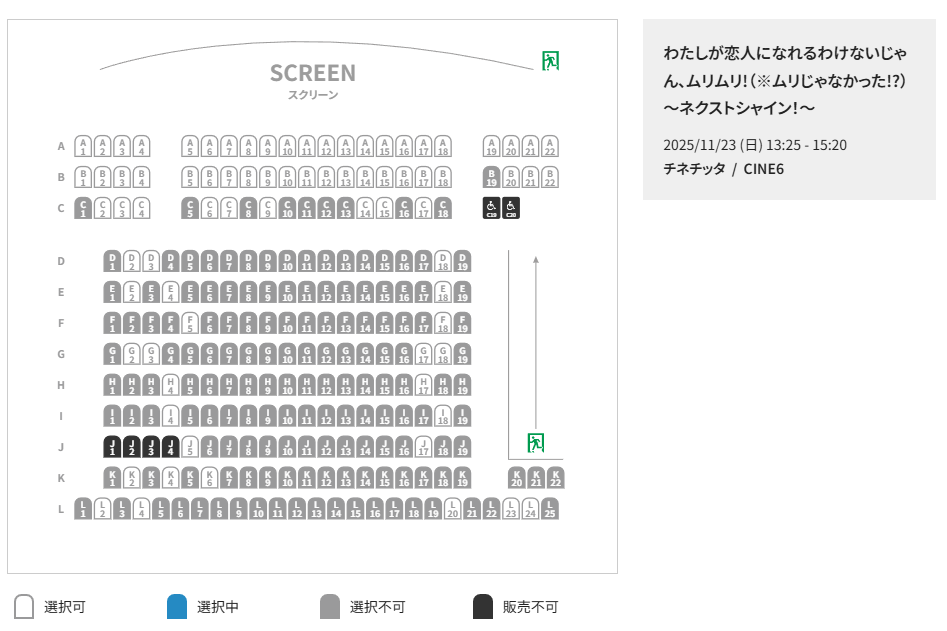Screen dimensions: 947x631
Task: Click the チネチッタ / CINE6 venue text
Action: (723, 168)
